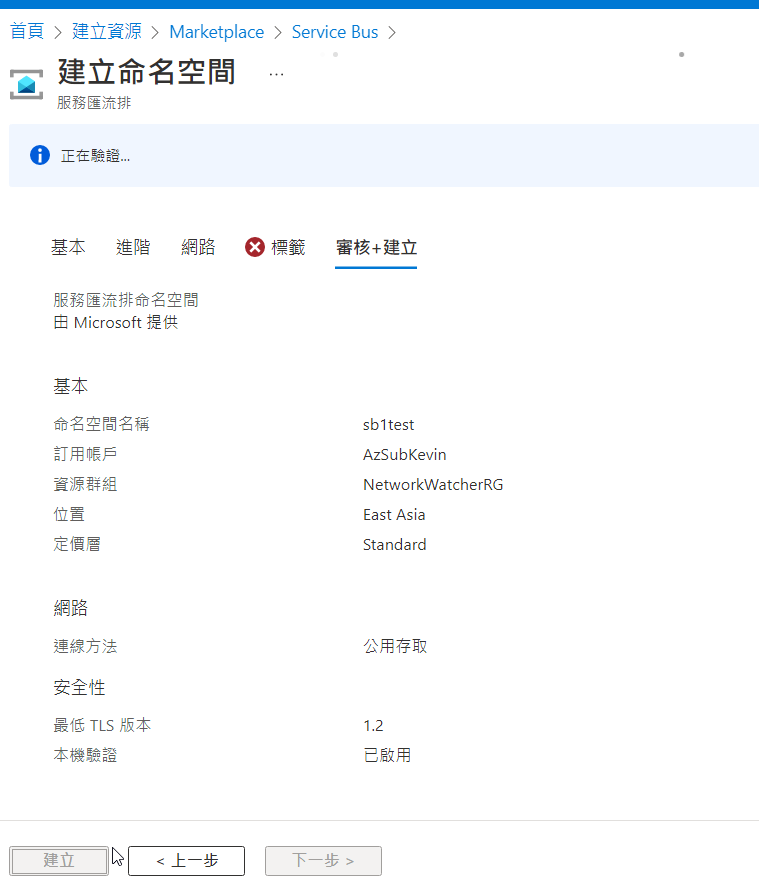Open the ellipsis more options menu
Viewport: 759px width, 885px height.
click(276, 75)
